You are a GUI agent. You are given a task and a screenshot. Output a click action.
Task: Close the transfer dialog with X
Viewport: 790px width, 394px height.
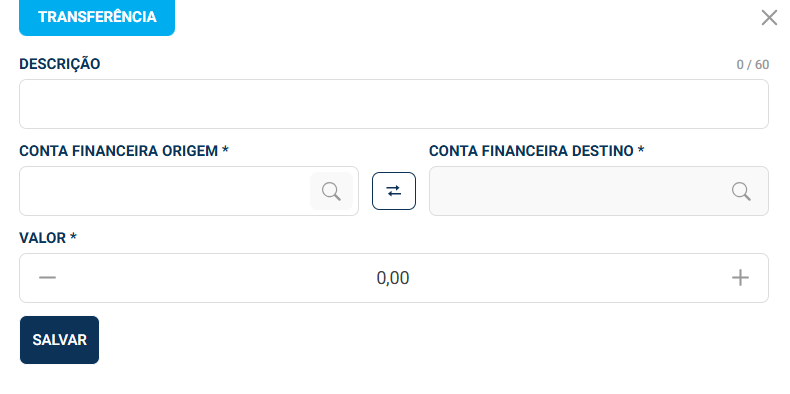pyautogui.click(x=769, y=18)
